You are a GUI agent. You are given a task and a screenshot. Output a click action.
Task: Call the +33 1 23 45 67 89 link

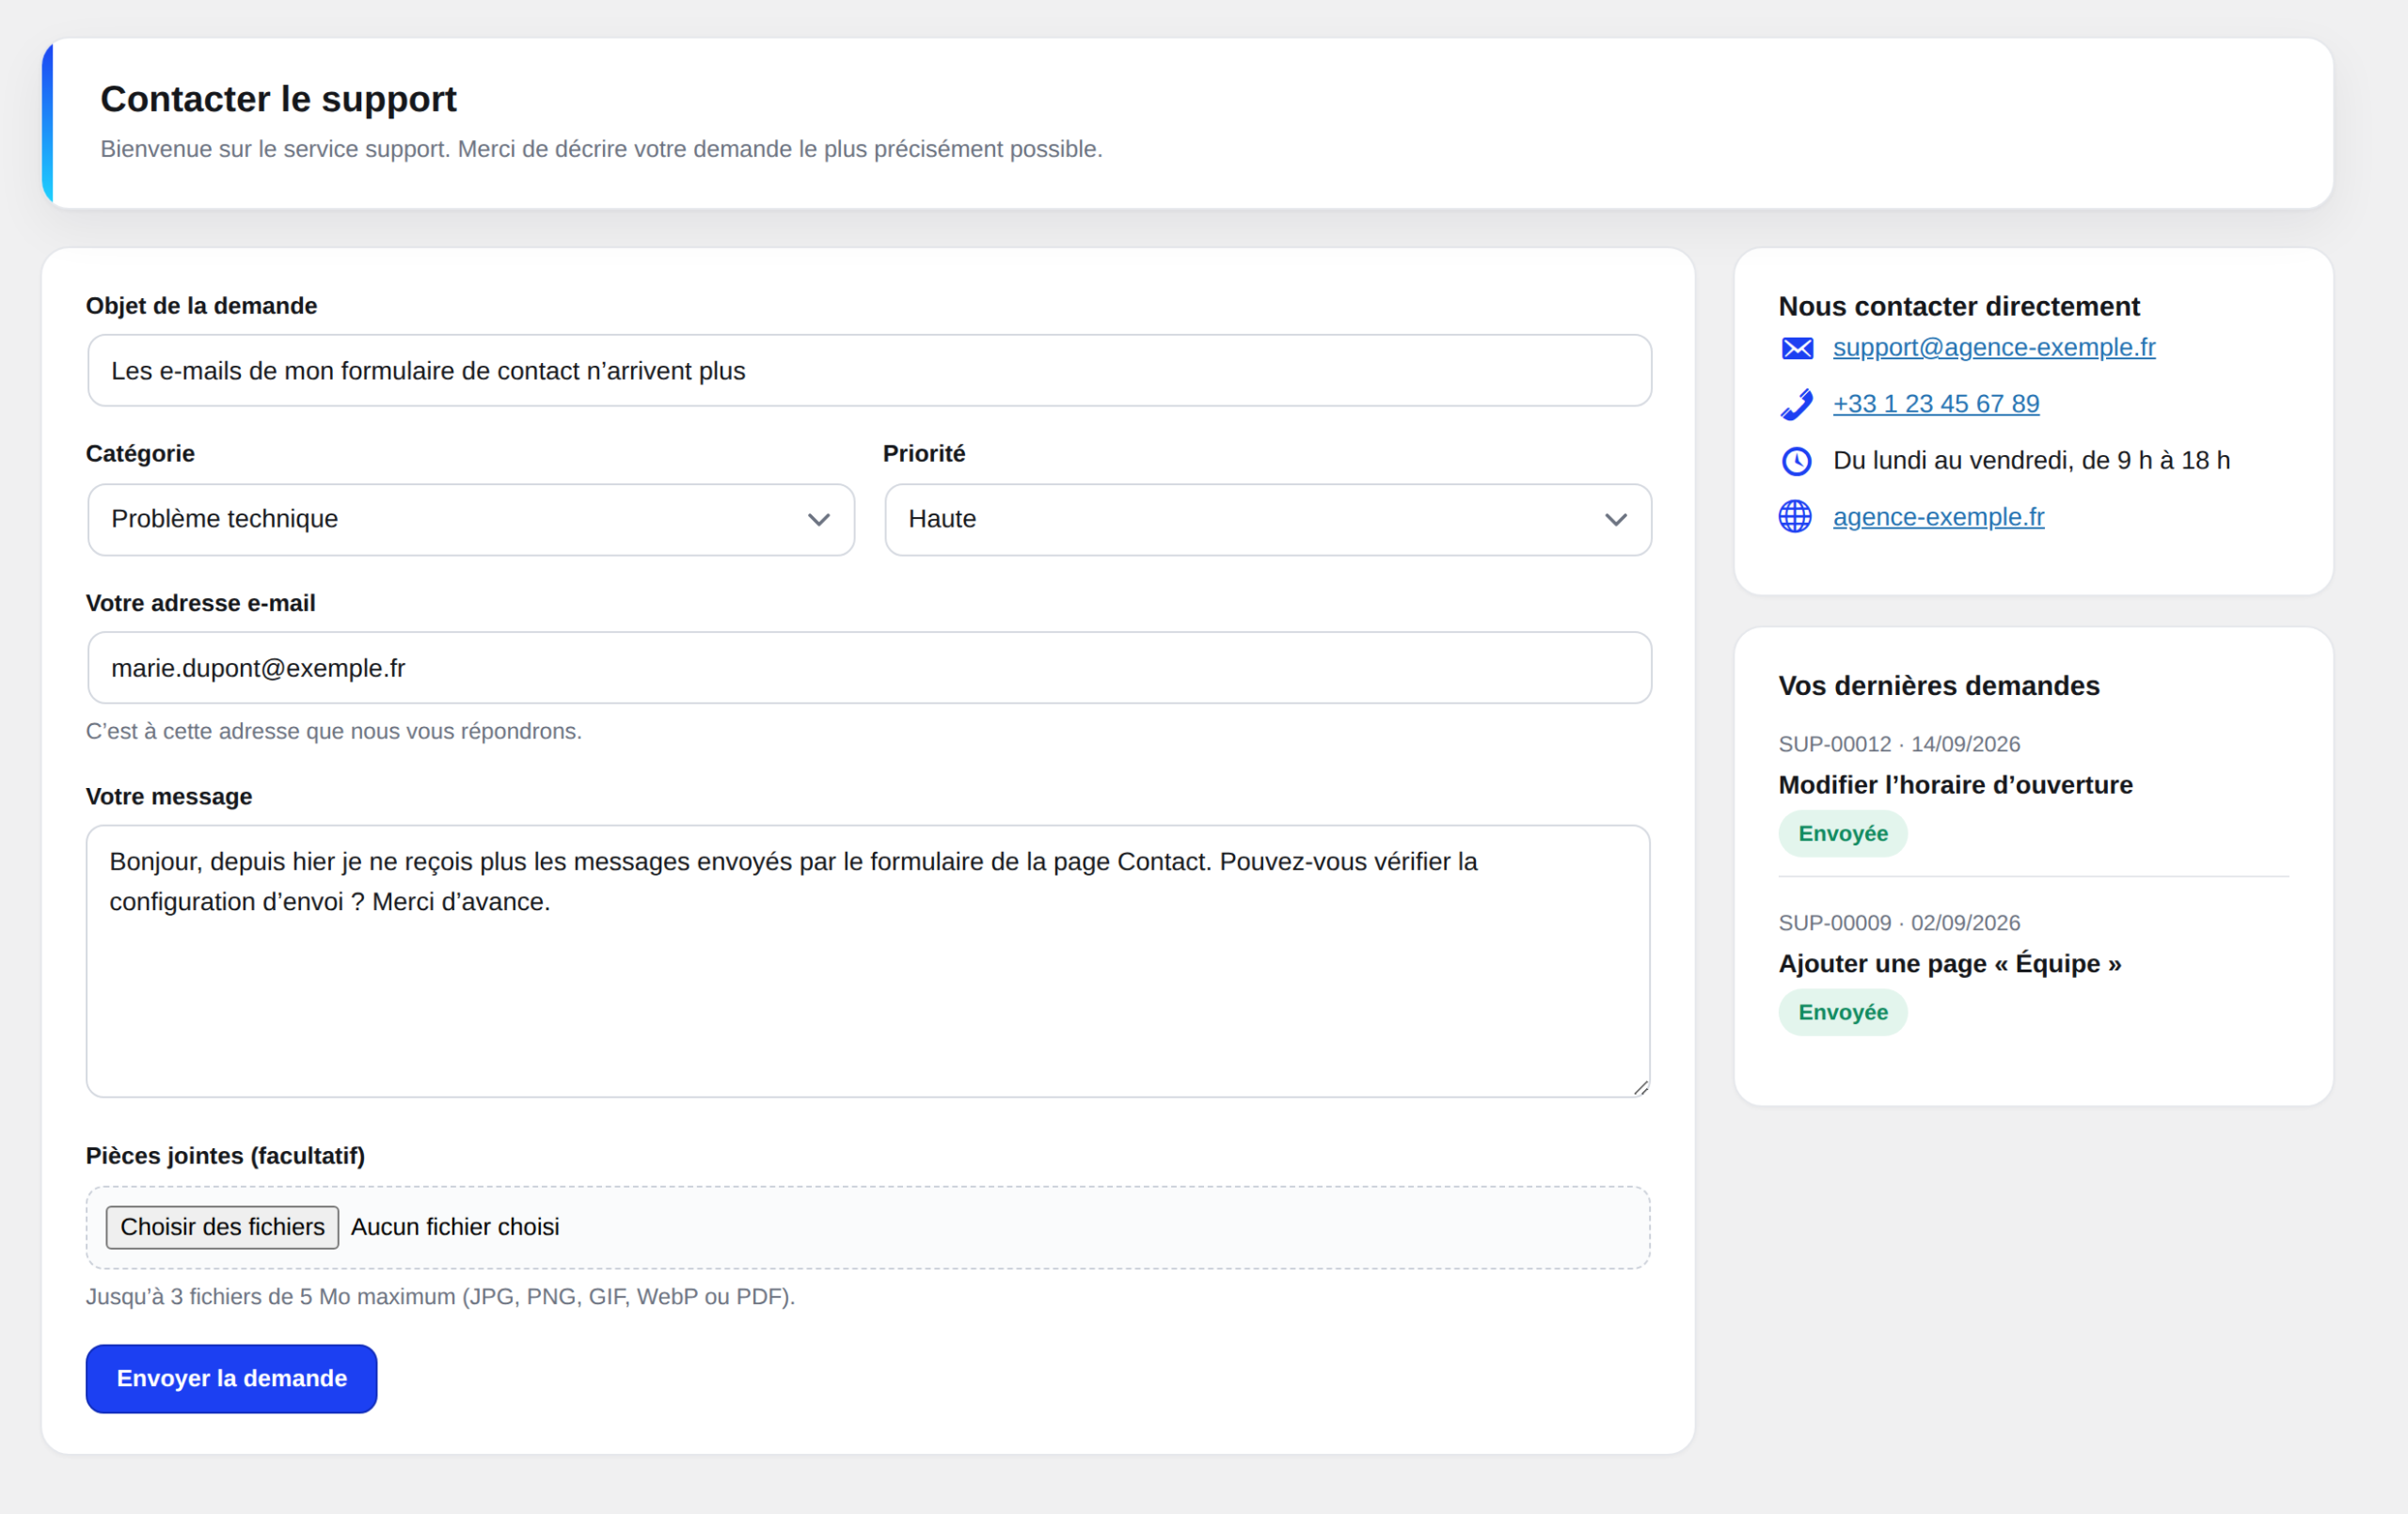click(x=1936, y=404)
